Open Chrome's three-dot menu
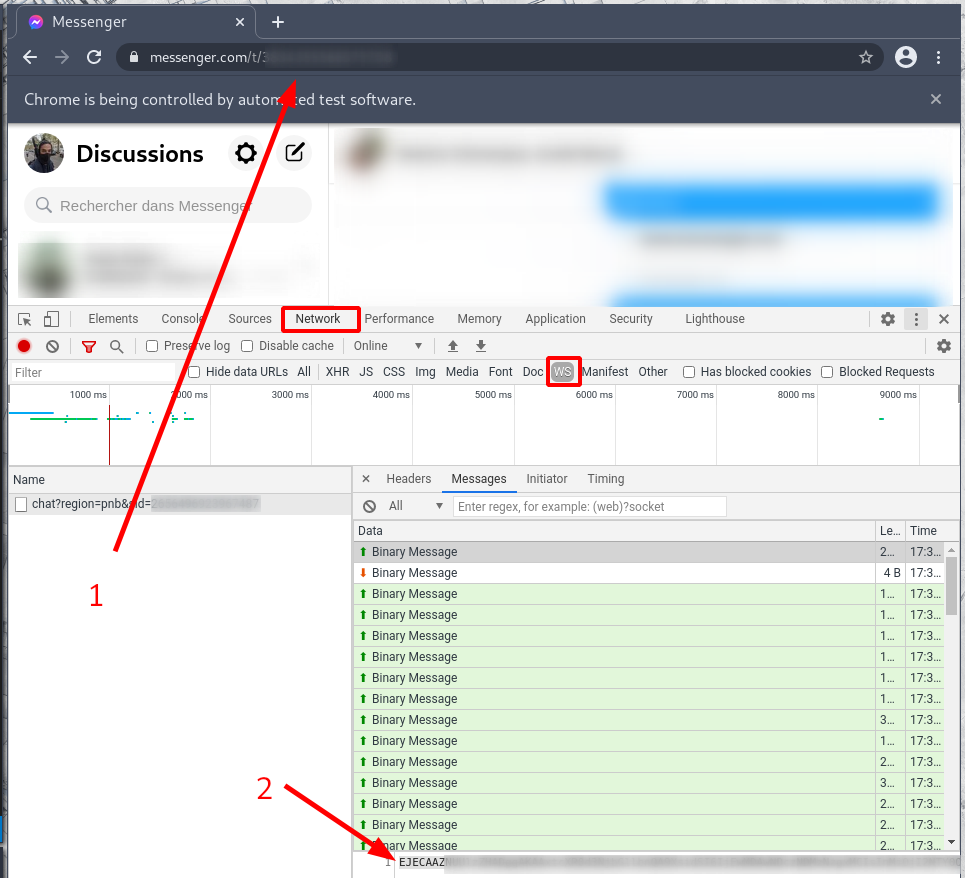Screen dimensions: 965x878 pos(938,57)
